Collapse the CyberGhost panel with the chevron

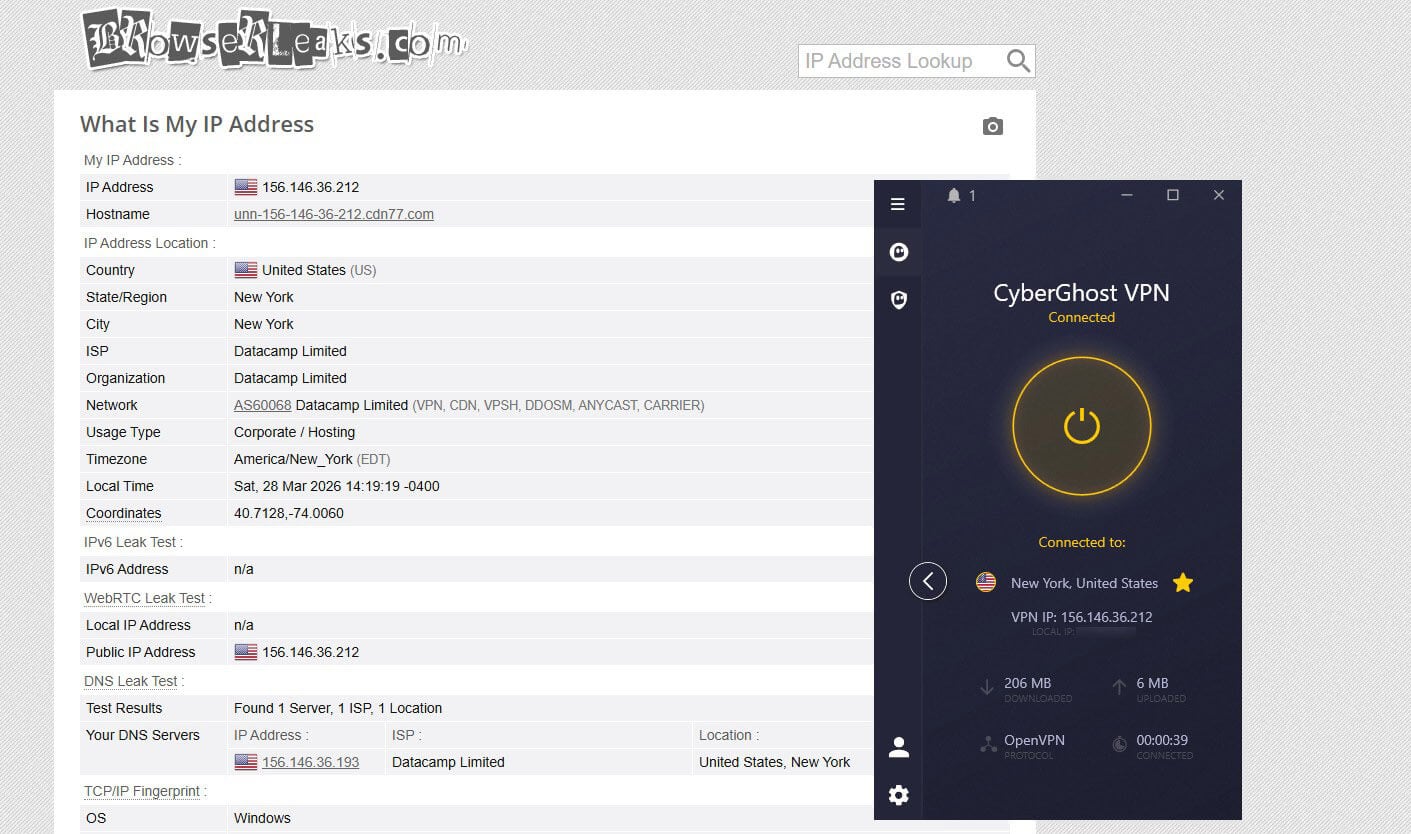927,581
